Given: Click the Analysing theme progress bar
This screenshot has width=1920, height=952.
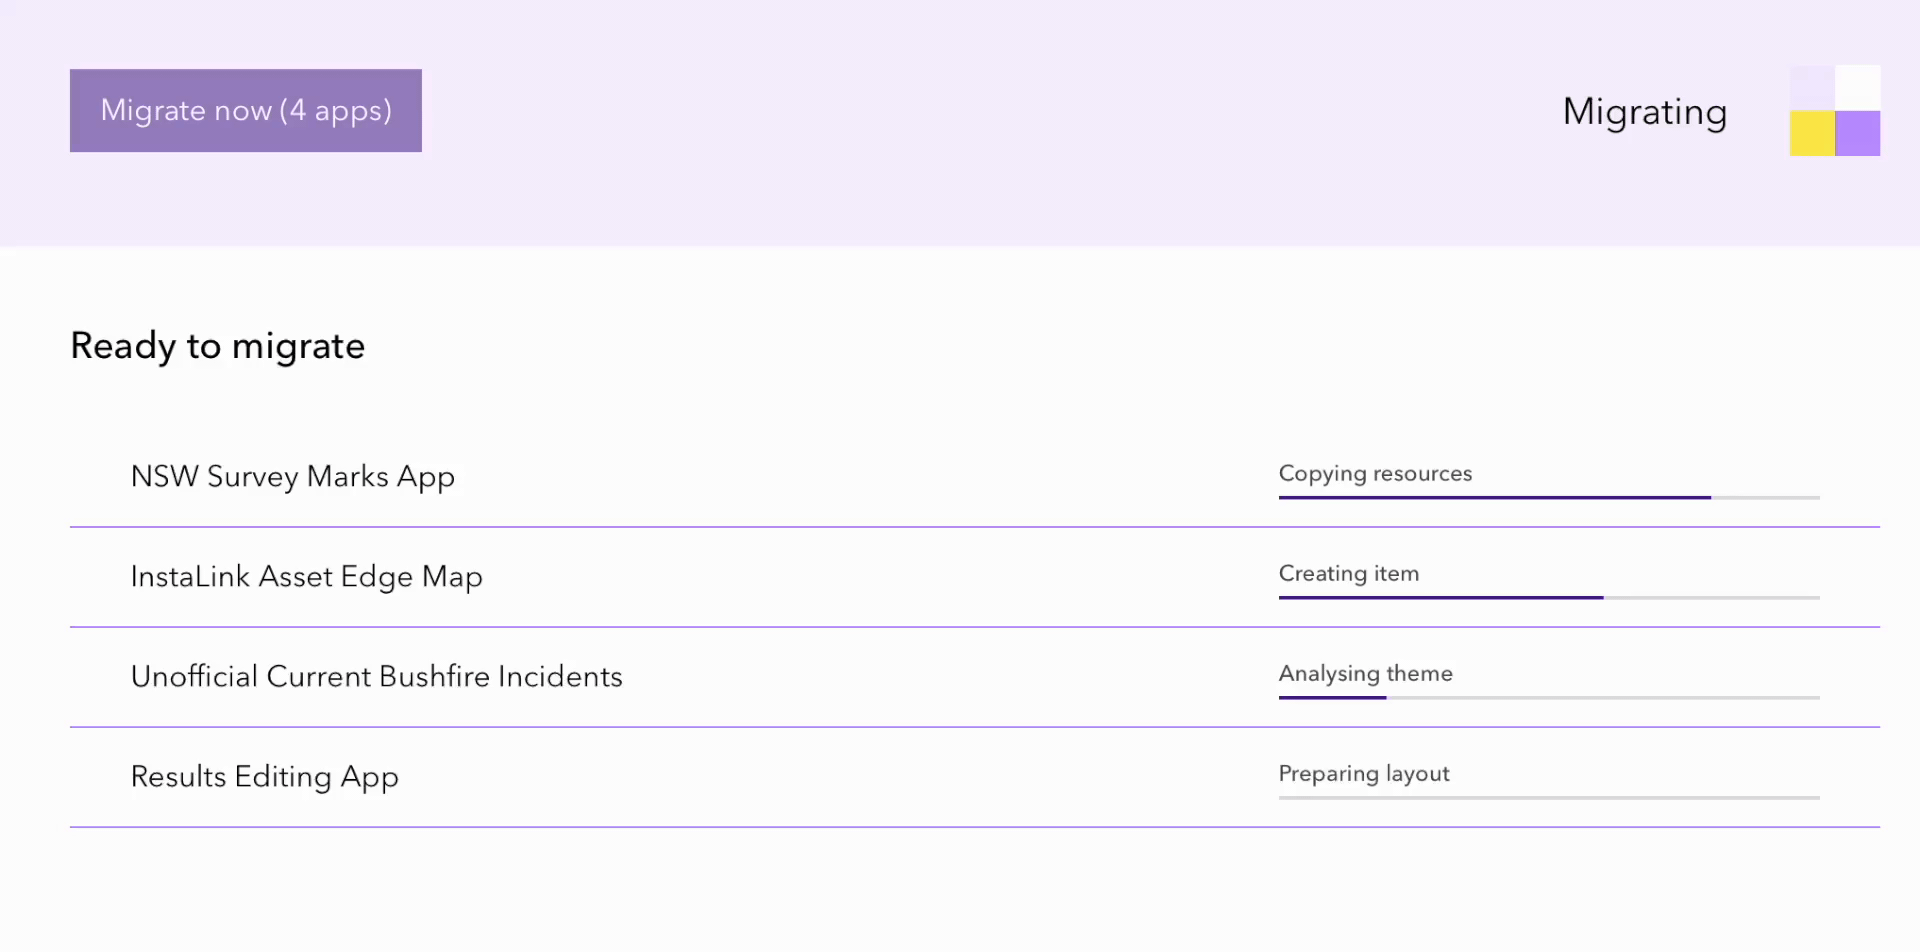Looking at the screenshot, I should [x=1549, y=697].
